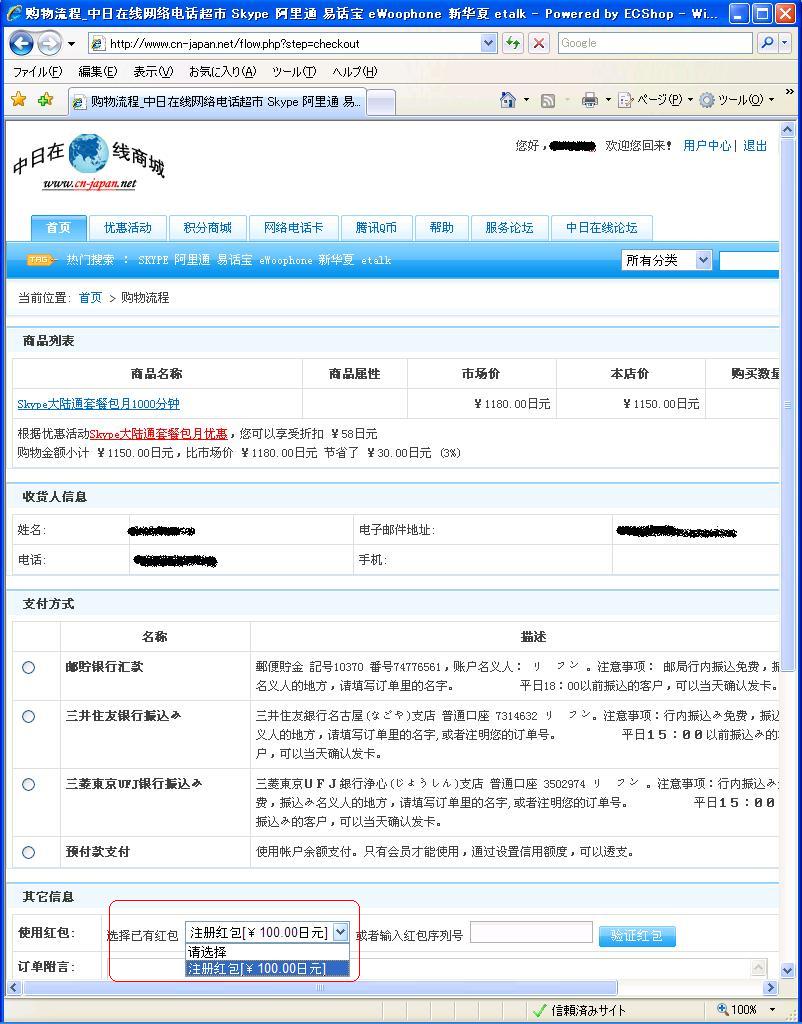Open the ファイル(F) menu
The image size is (802, 1024).
tap(37, 72)
